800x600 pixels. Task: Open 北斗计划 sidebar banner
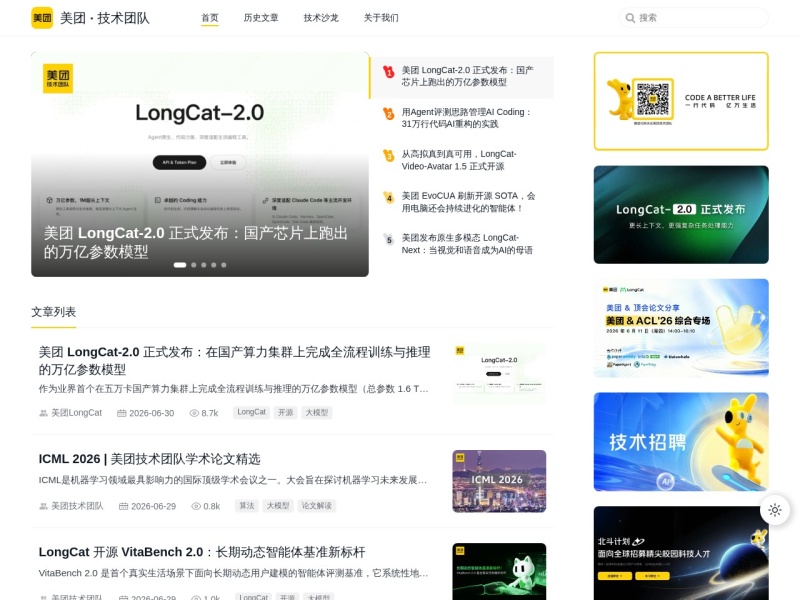tap(681, 553)
